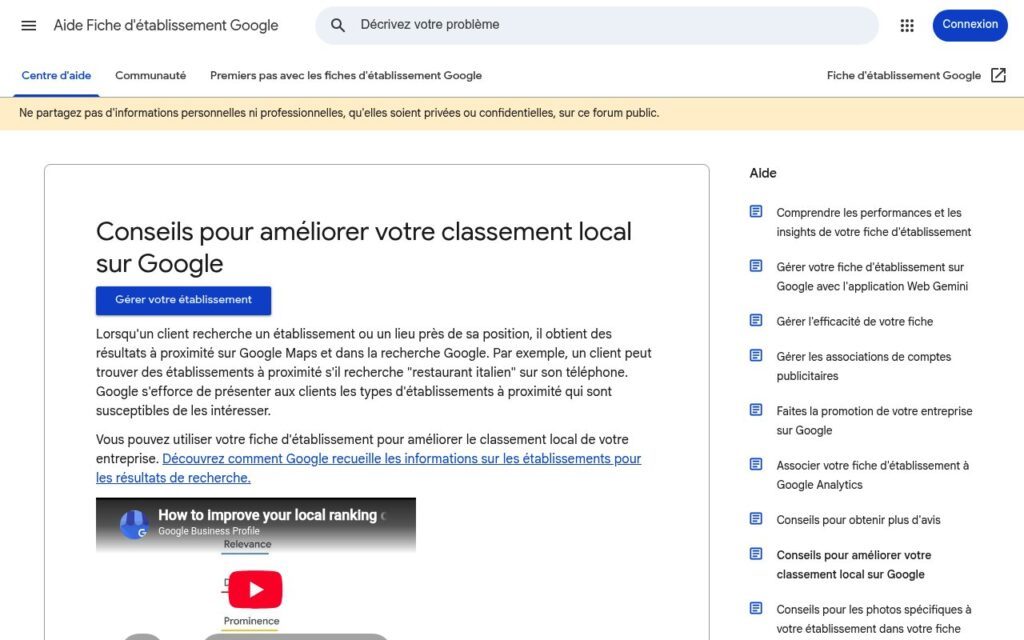
Task: Click article icon for Faites la promotion
Action: (x=756, y=409)
